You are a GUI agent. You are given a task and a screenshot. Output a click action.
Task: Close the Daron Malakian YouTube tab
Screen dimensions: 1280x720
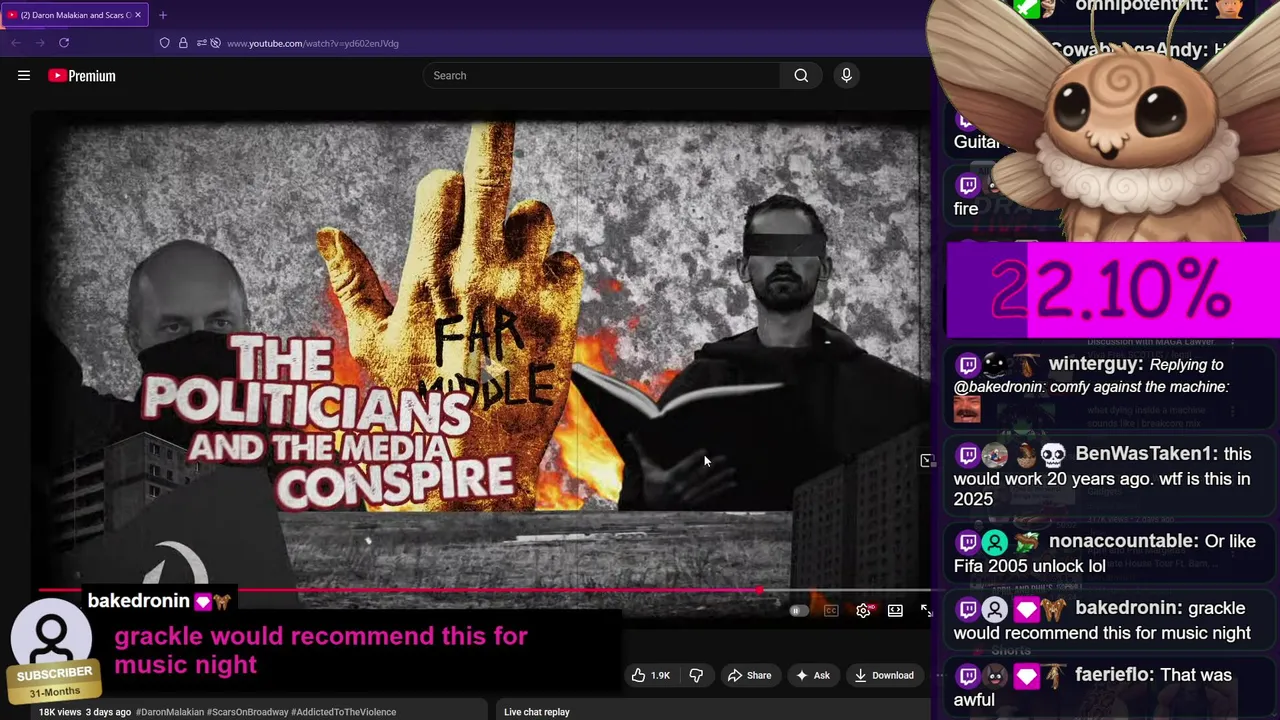(x=138, y=15)
